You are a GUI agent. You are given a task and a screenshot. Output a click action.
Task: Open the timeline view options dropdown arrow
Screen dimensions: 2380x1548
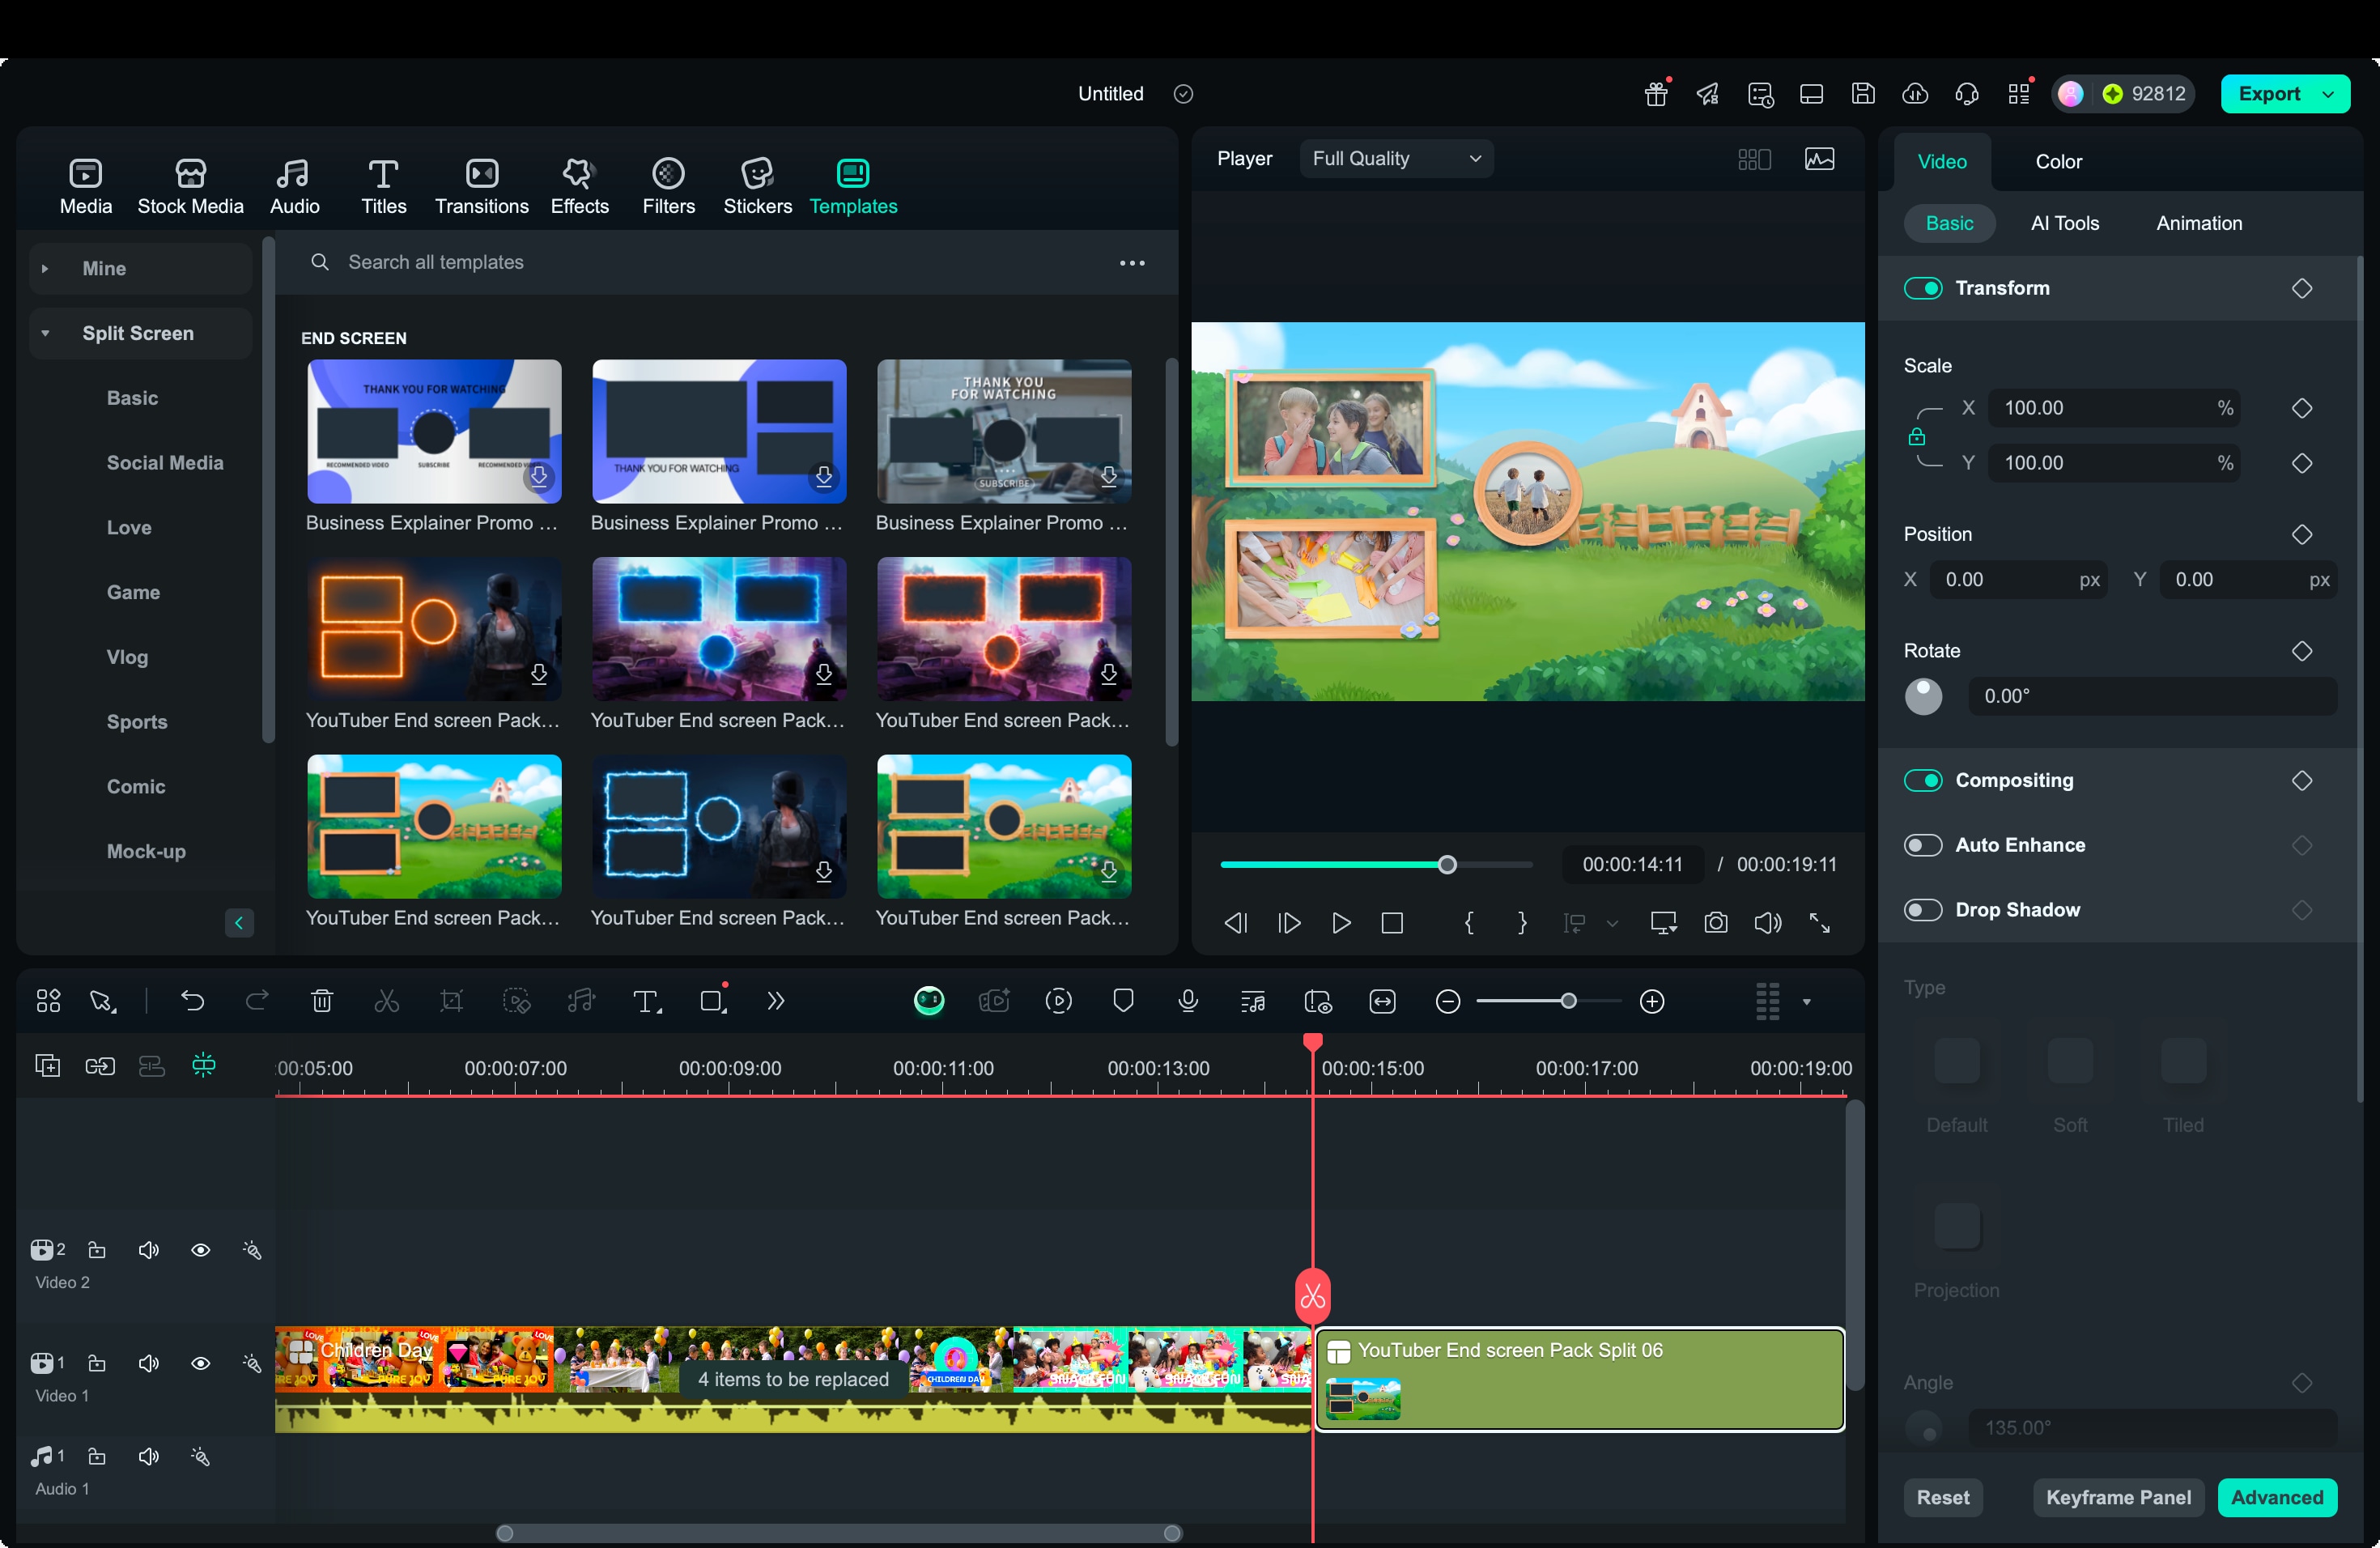tap(1806, 1001)
